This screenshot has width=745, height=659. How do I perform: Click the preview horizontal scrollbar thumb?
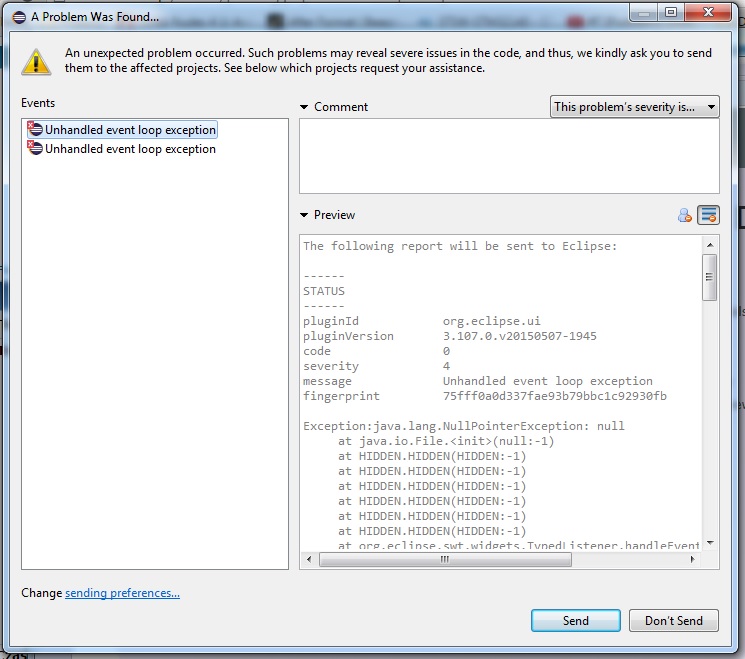[x=444, y=560]
